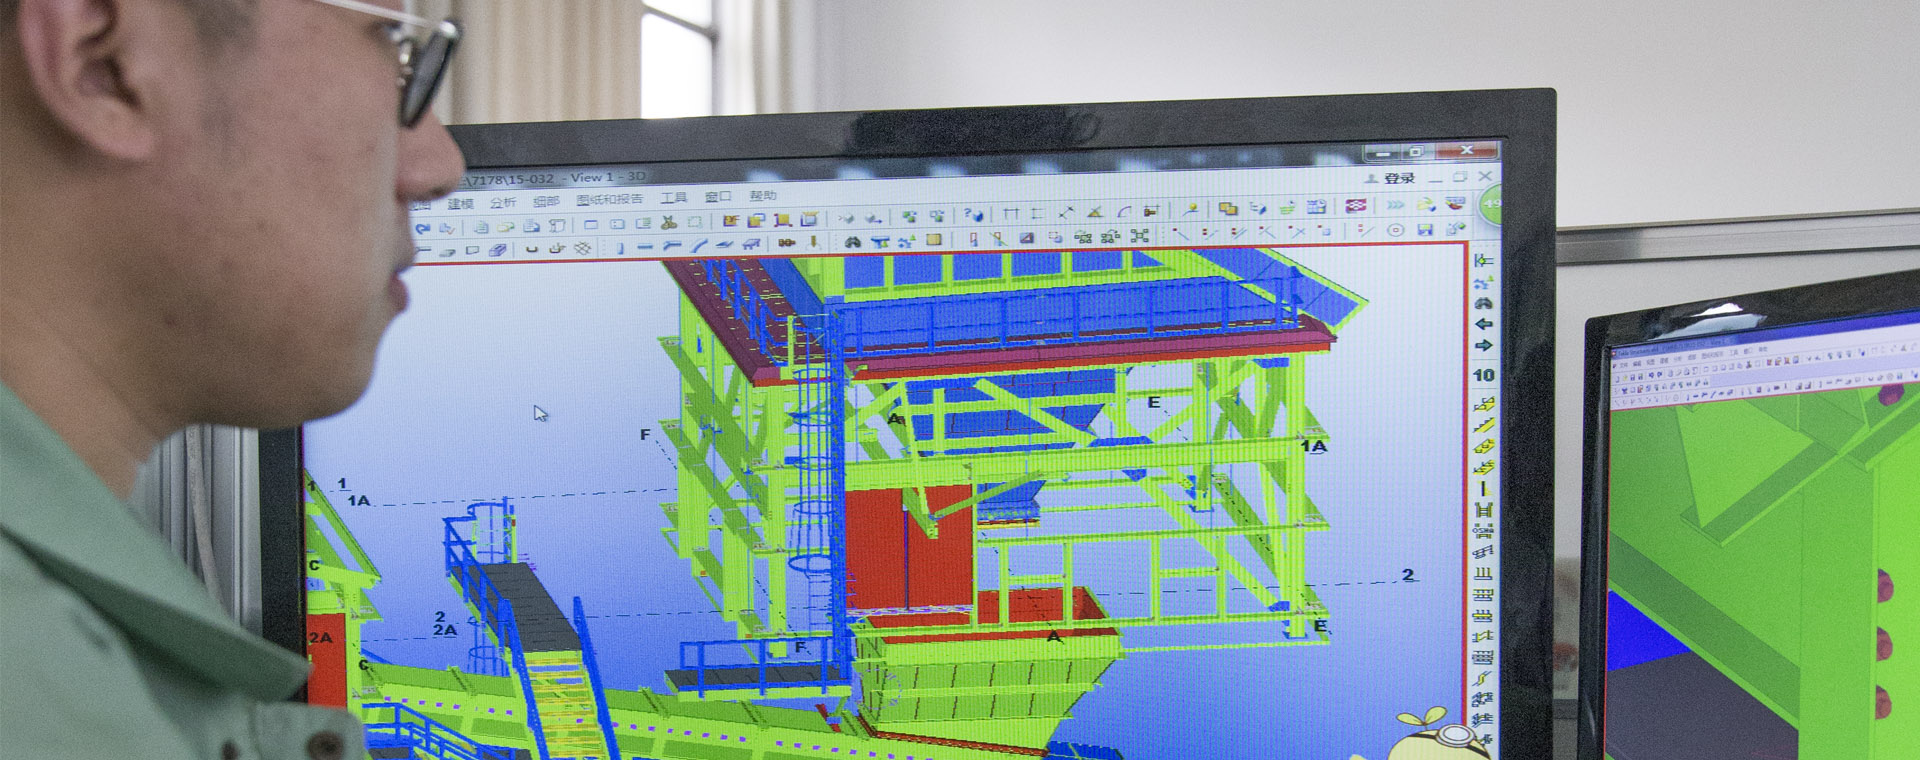This screenshot has width=1920, height=760.
Task: Click the redo arrow icon in toolbar
Action: point(423,228)
